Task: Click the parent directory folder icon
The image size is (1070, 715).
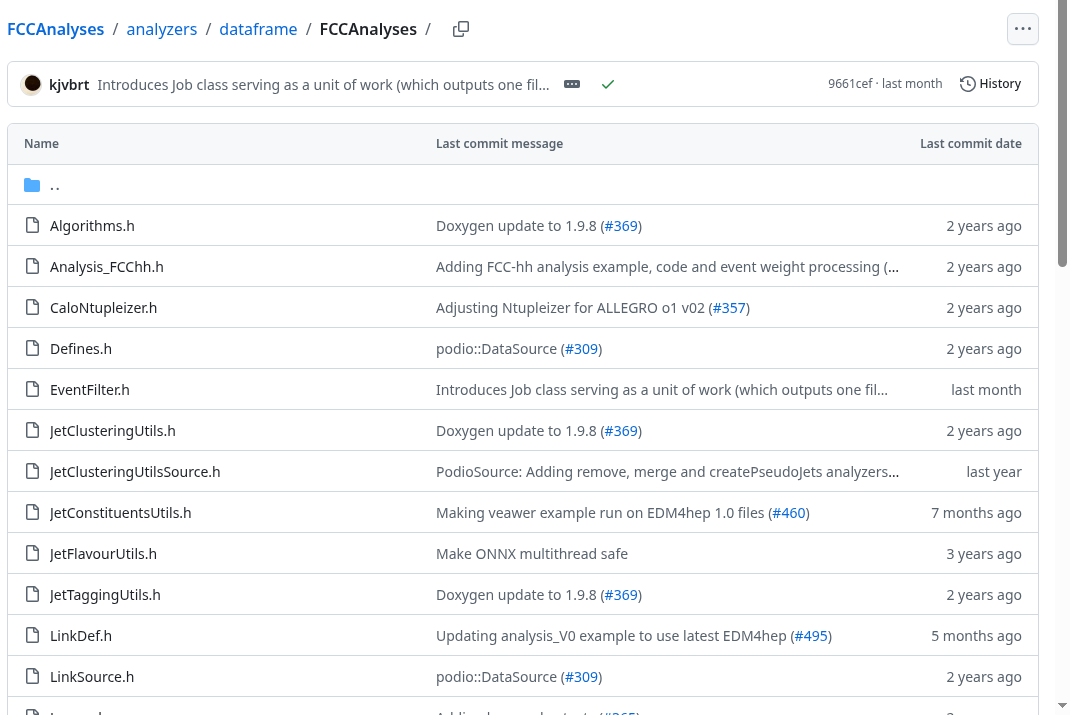Action: pyautogui.click(x=32, y=185)
